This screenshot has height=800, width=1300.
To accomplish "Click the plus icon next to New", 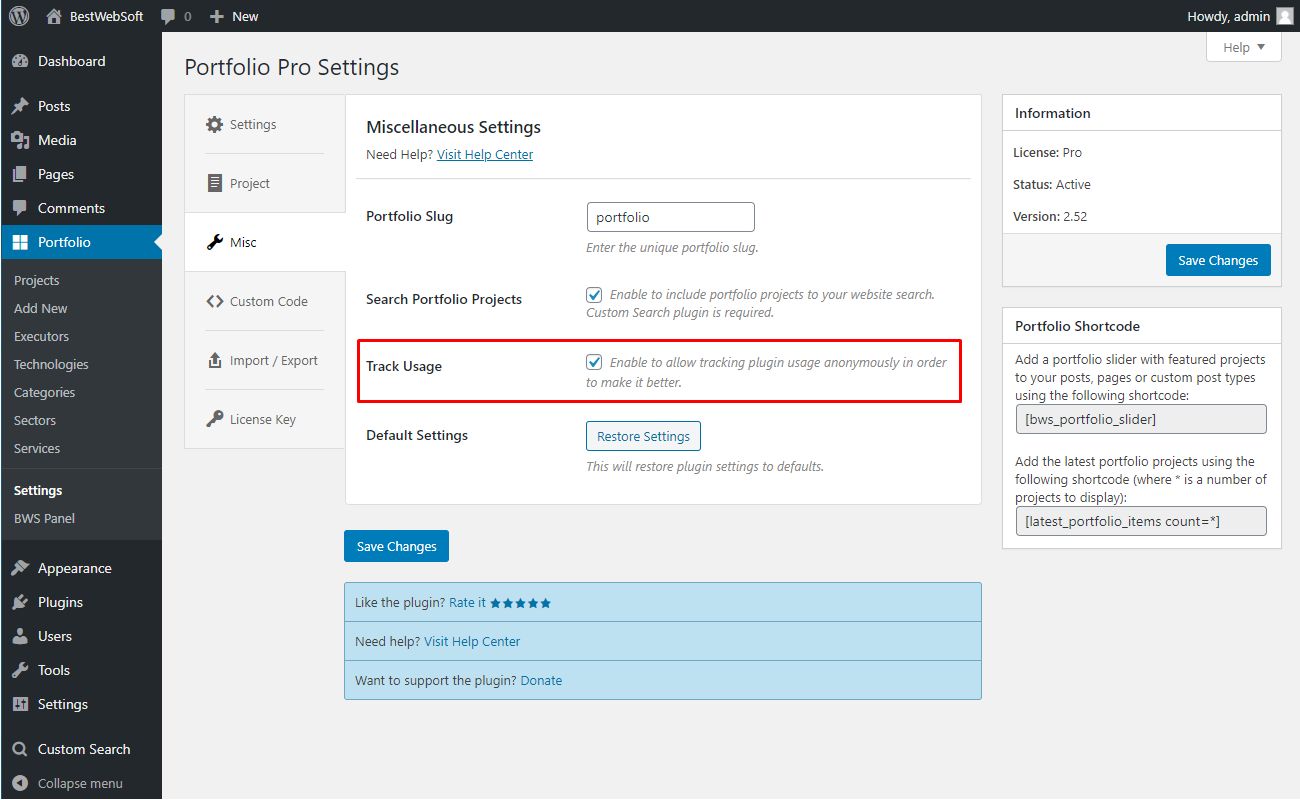I will point(216,16).
